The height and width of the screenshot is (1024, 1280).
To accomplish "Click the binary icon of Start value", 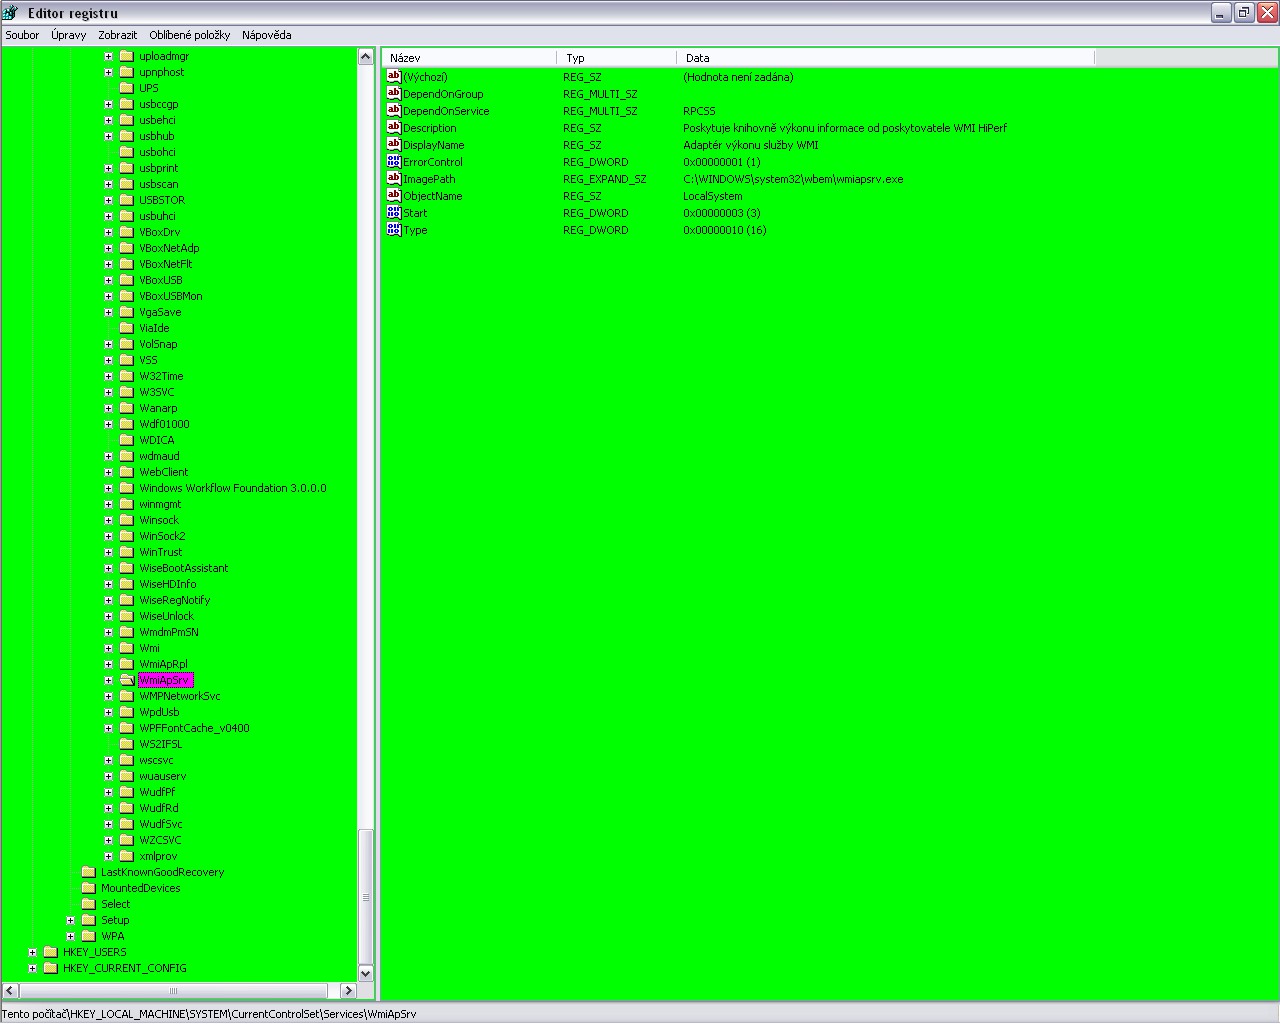I will pos(394,212).
